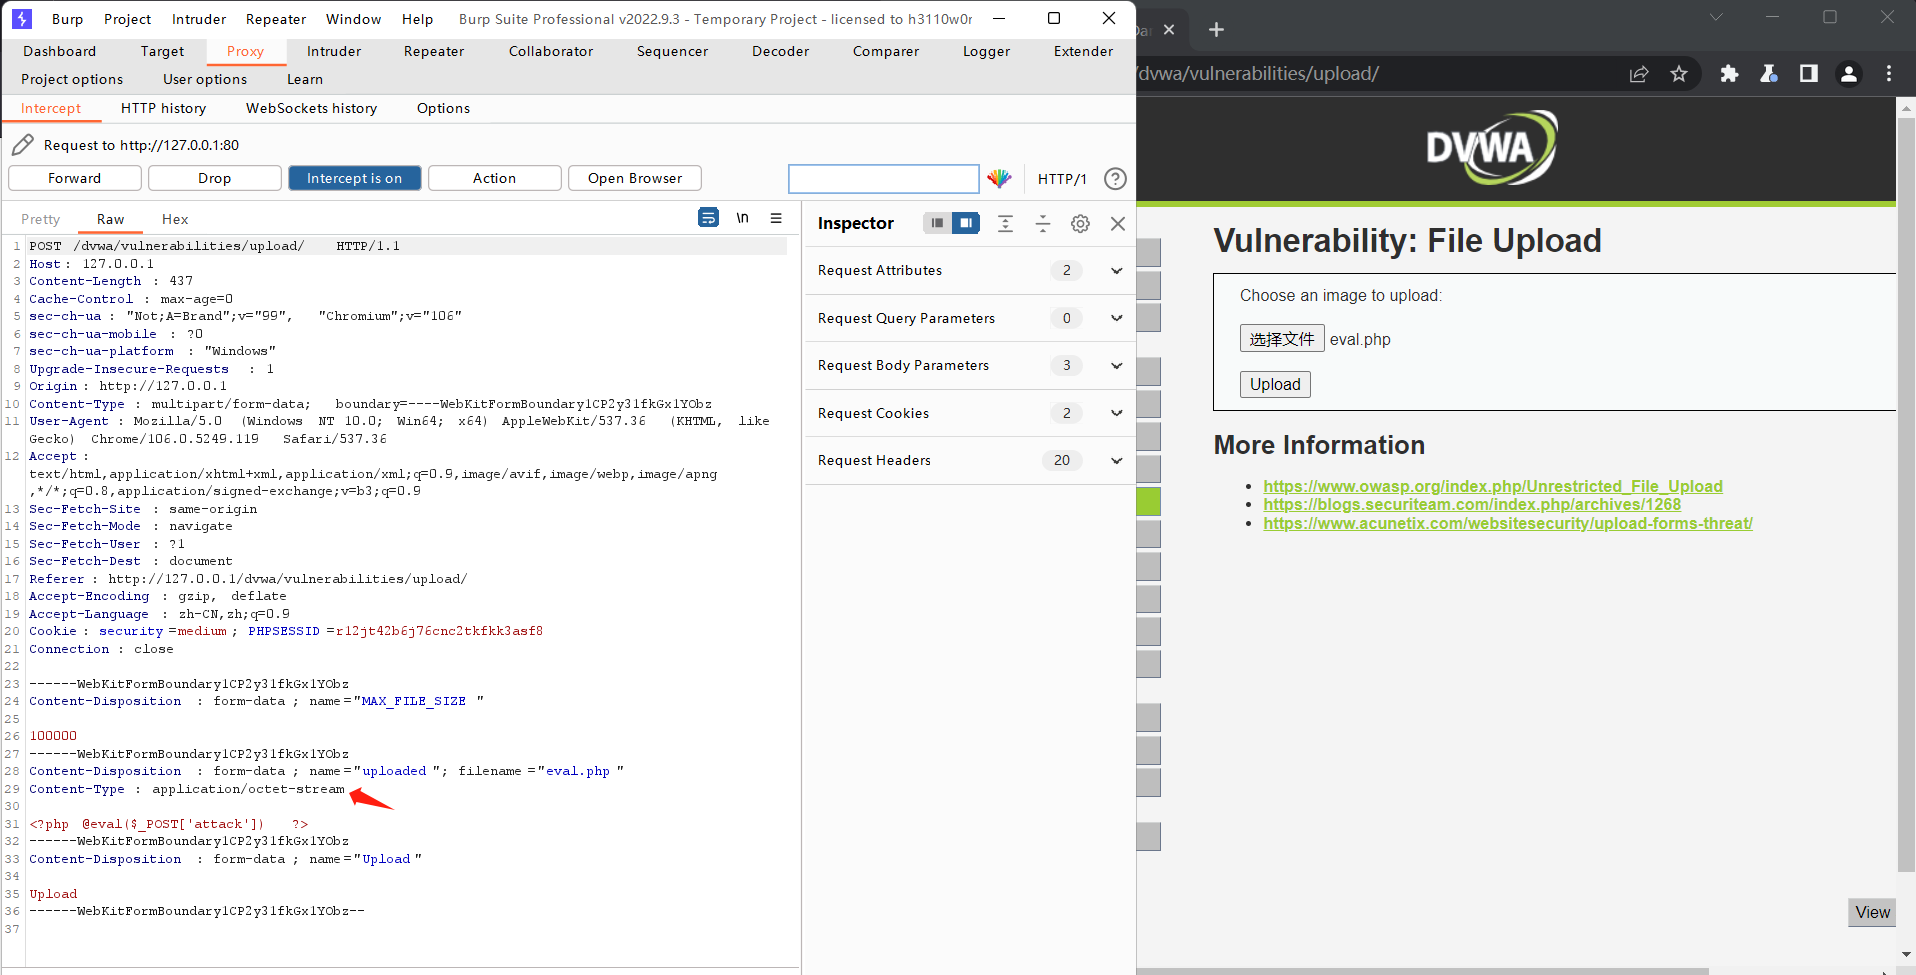Open new browser tab plus icon
The height and width of the screenshot is (975, 1916).
coord(1216,30)
